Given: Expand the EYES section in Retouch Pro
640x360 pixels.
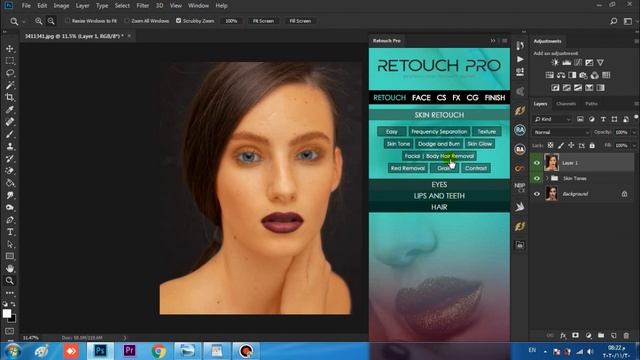Looking at the screenshot, I should (x=439, y=184).
